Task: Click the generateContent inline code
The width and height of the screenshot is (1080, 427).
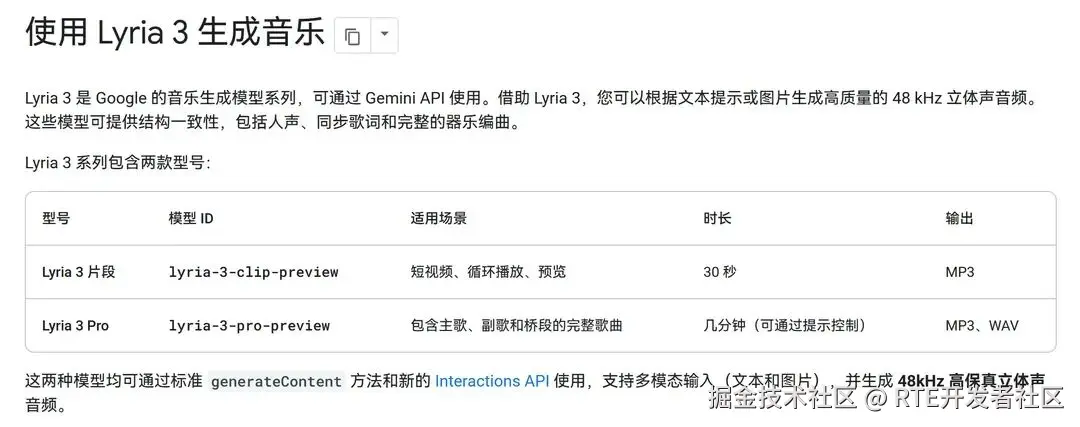Action: [276, 382]
